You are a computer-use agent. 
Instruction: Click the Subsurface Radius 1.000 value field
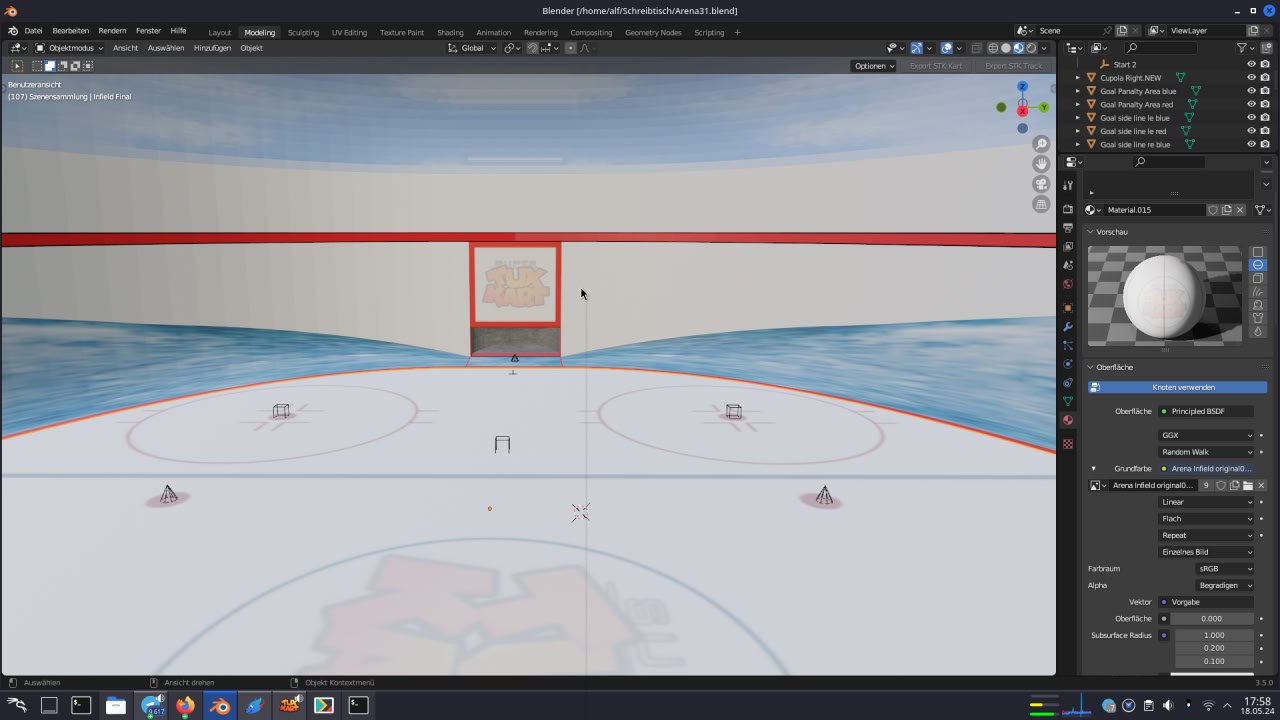tap(1213, 635)
